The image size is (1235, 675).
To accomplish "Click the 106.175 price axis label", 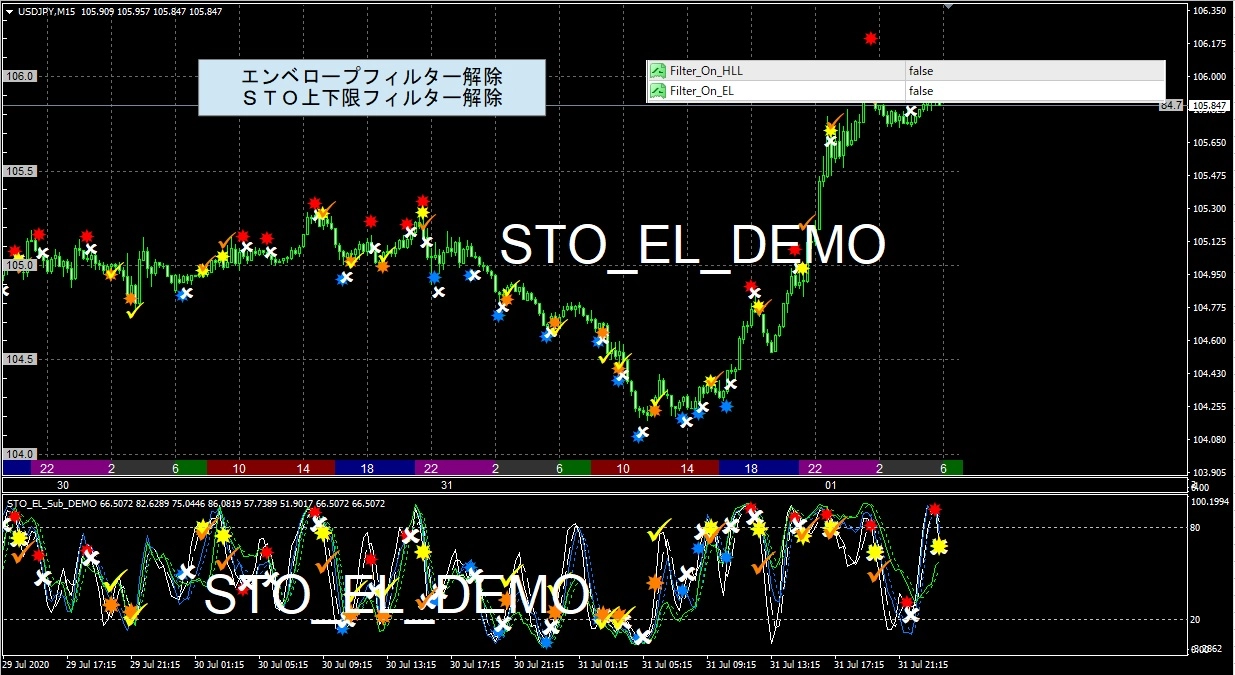I will [1210, 44].
